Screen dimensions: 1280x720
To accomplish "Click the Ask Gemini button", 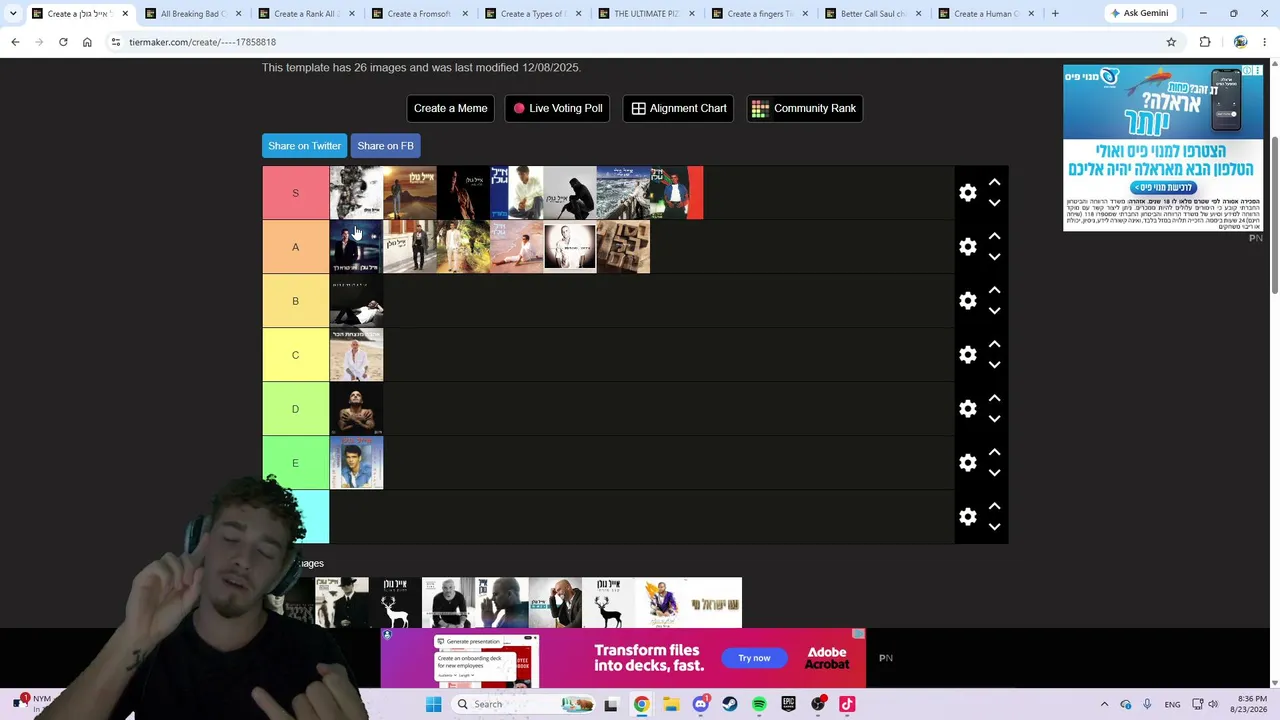I will click(x=1139, y=14).
